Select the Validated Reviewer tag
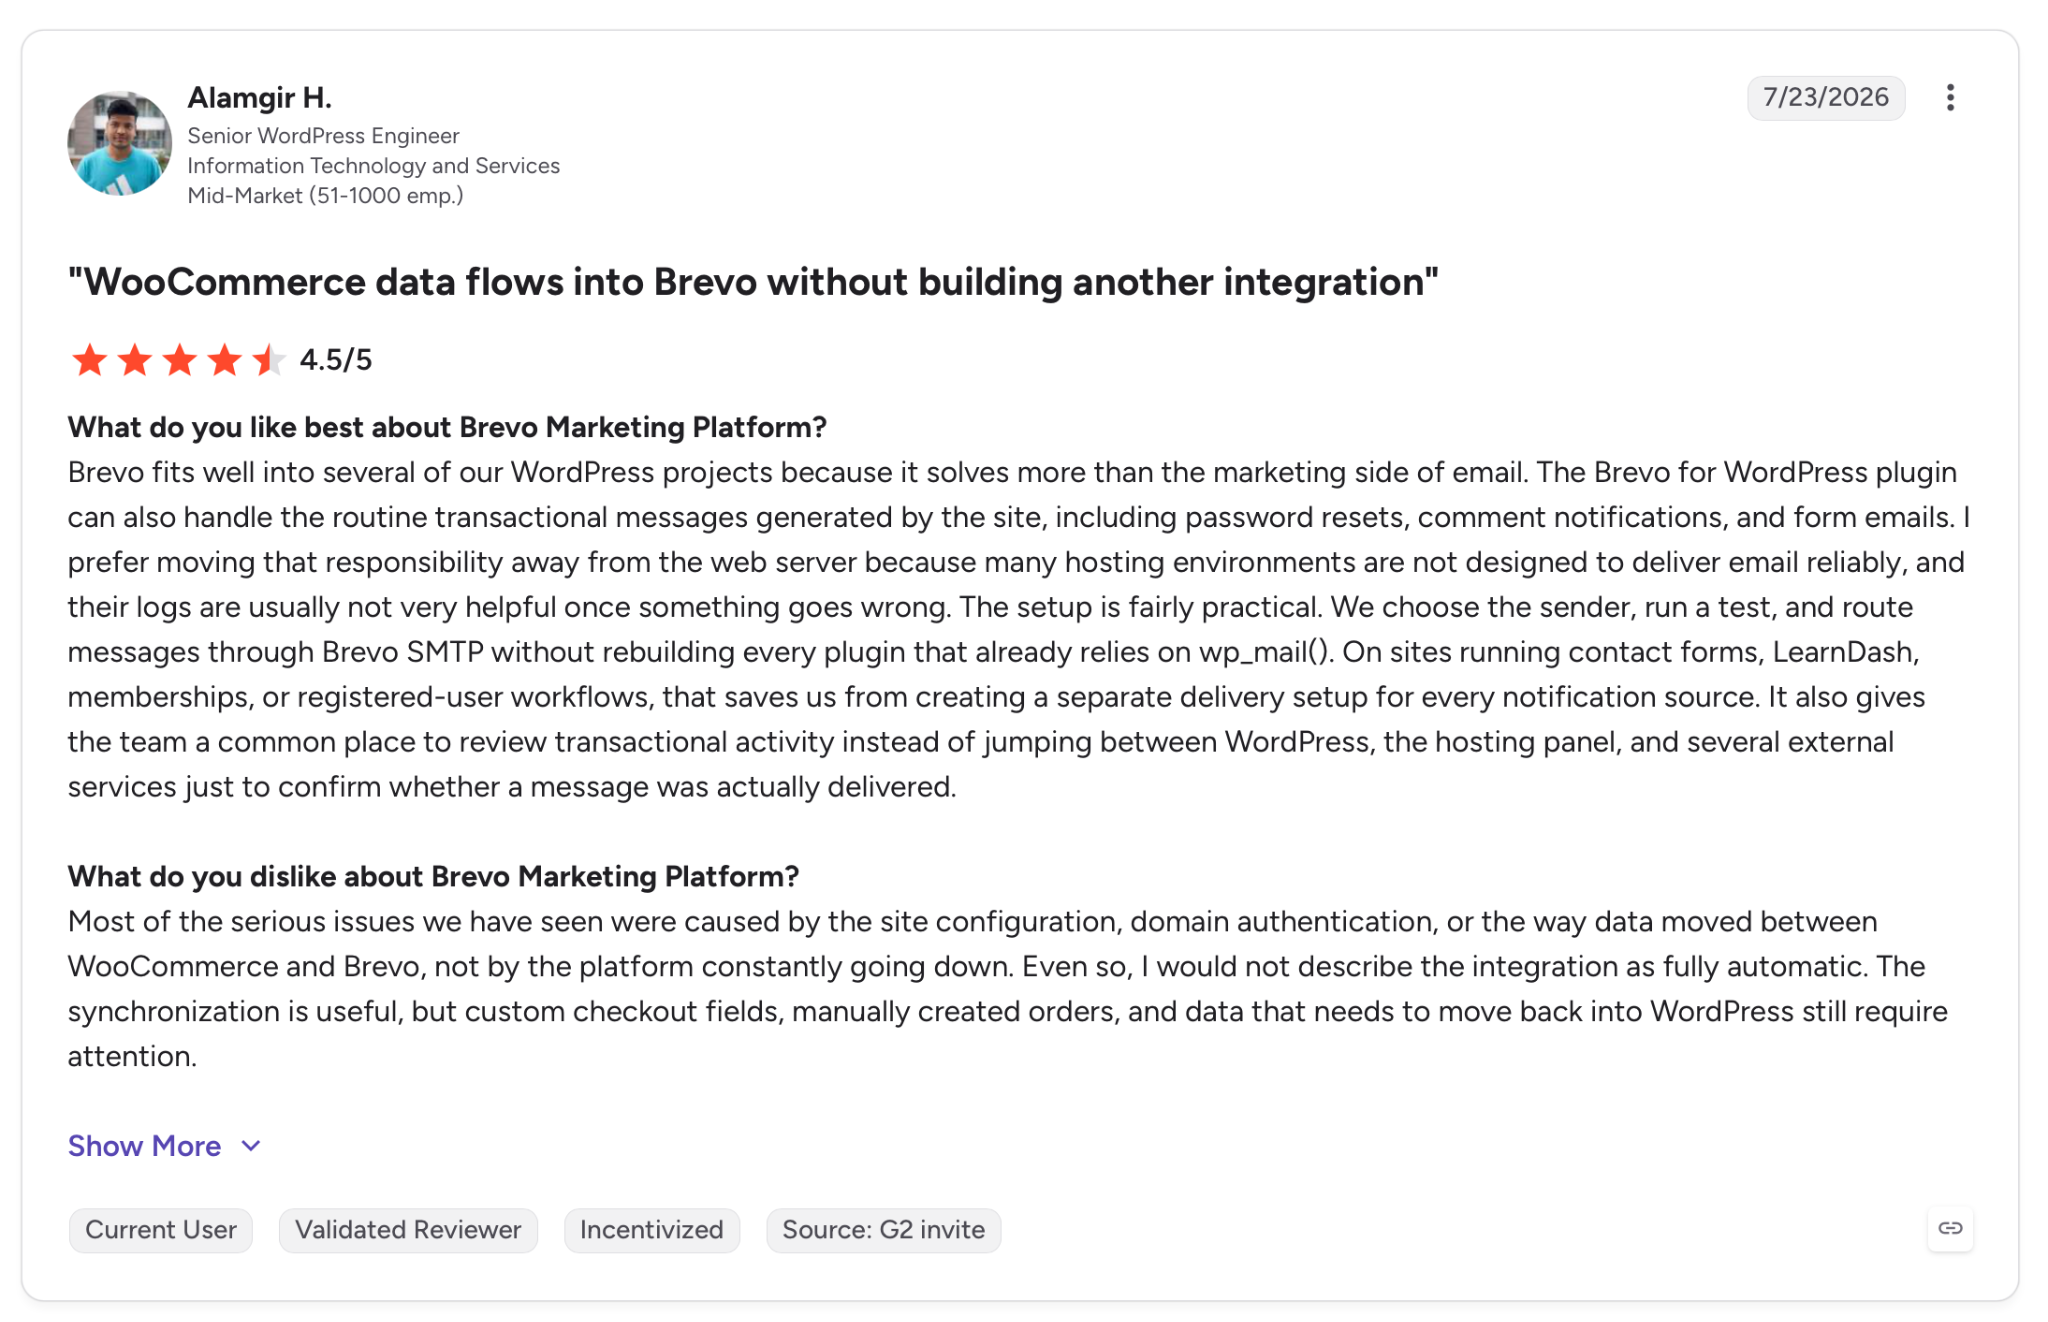 (408, 1230)
